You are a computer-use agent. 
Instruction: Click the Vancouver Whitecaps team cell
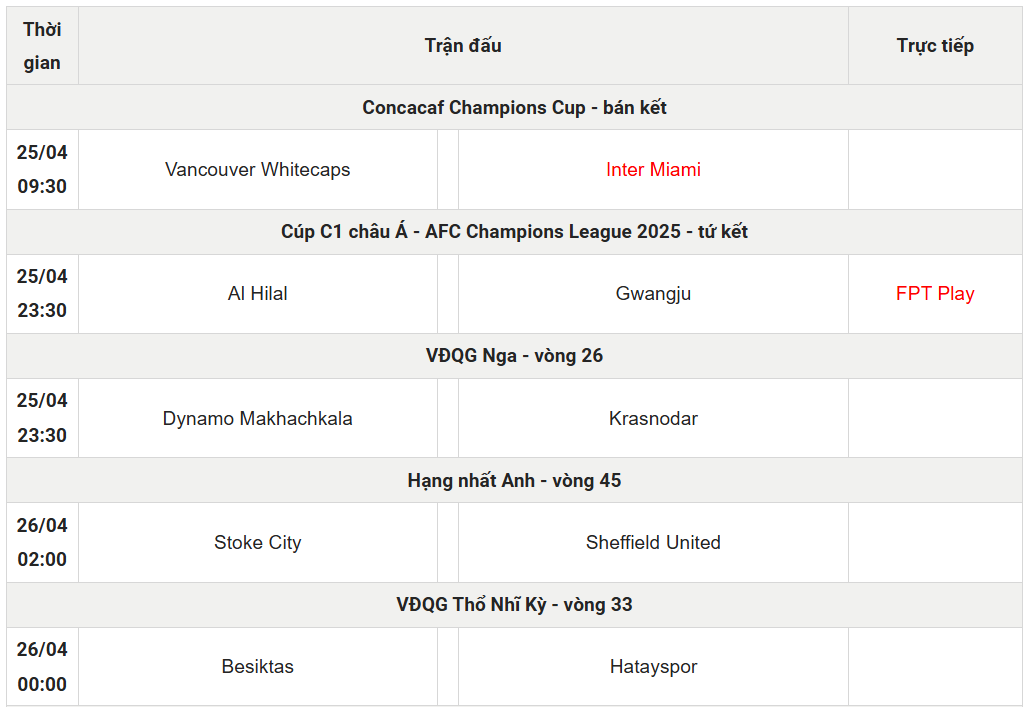258,170
